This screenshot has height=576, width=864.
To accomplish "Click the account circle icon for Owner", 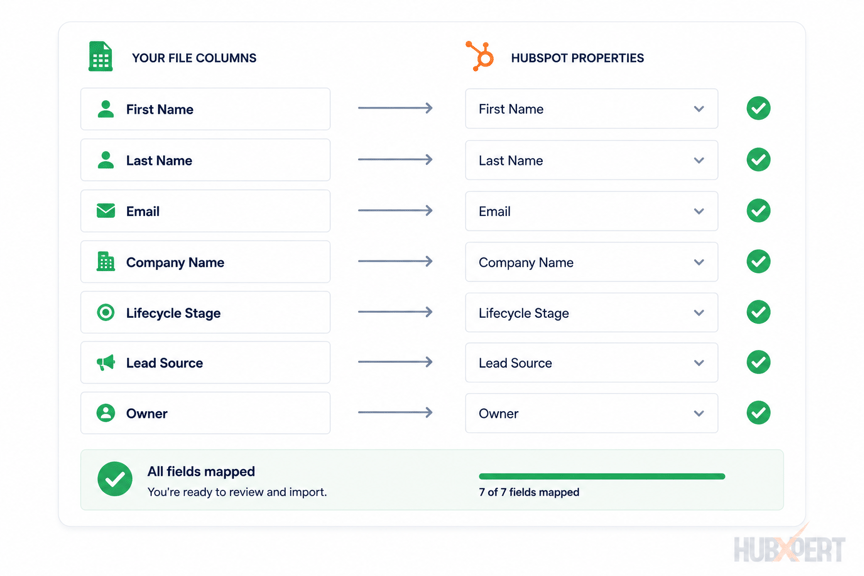I will [105, 413].
